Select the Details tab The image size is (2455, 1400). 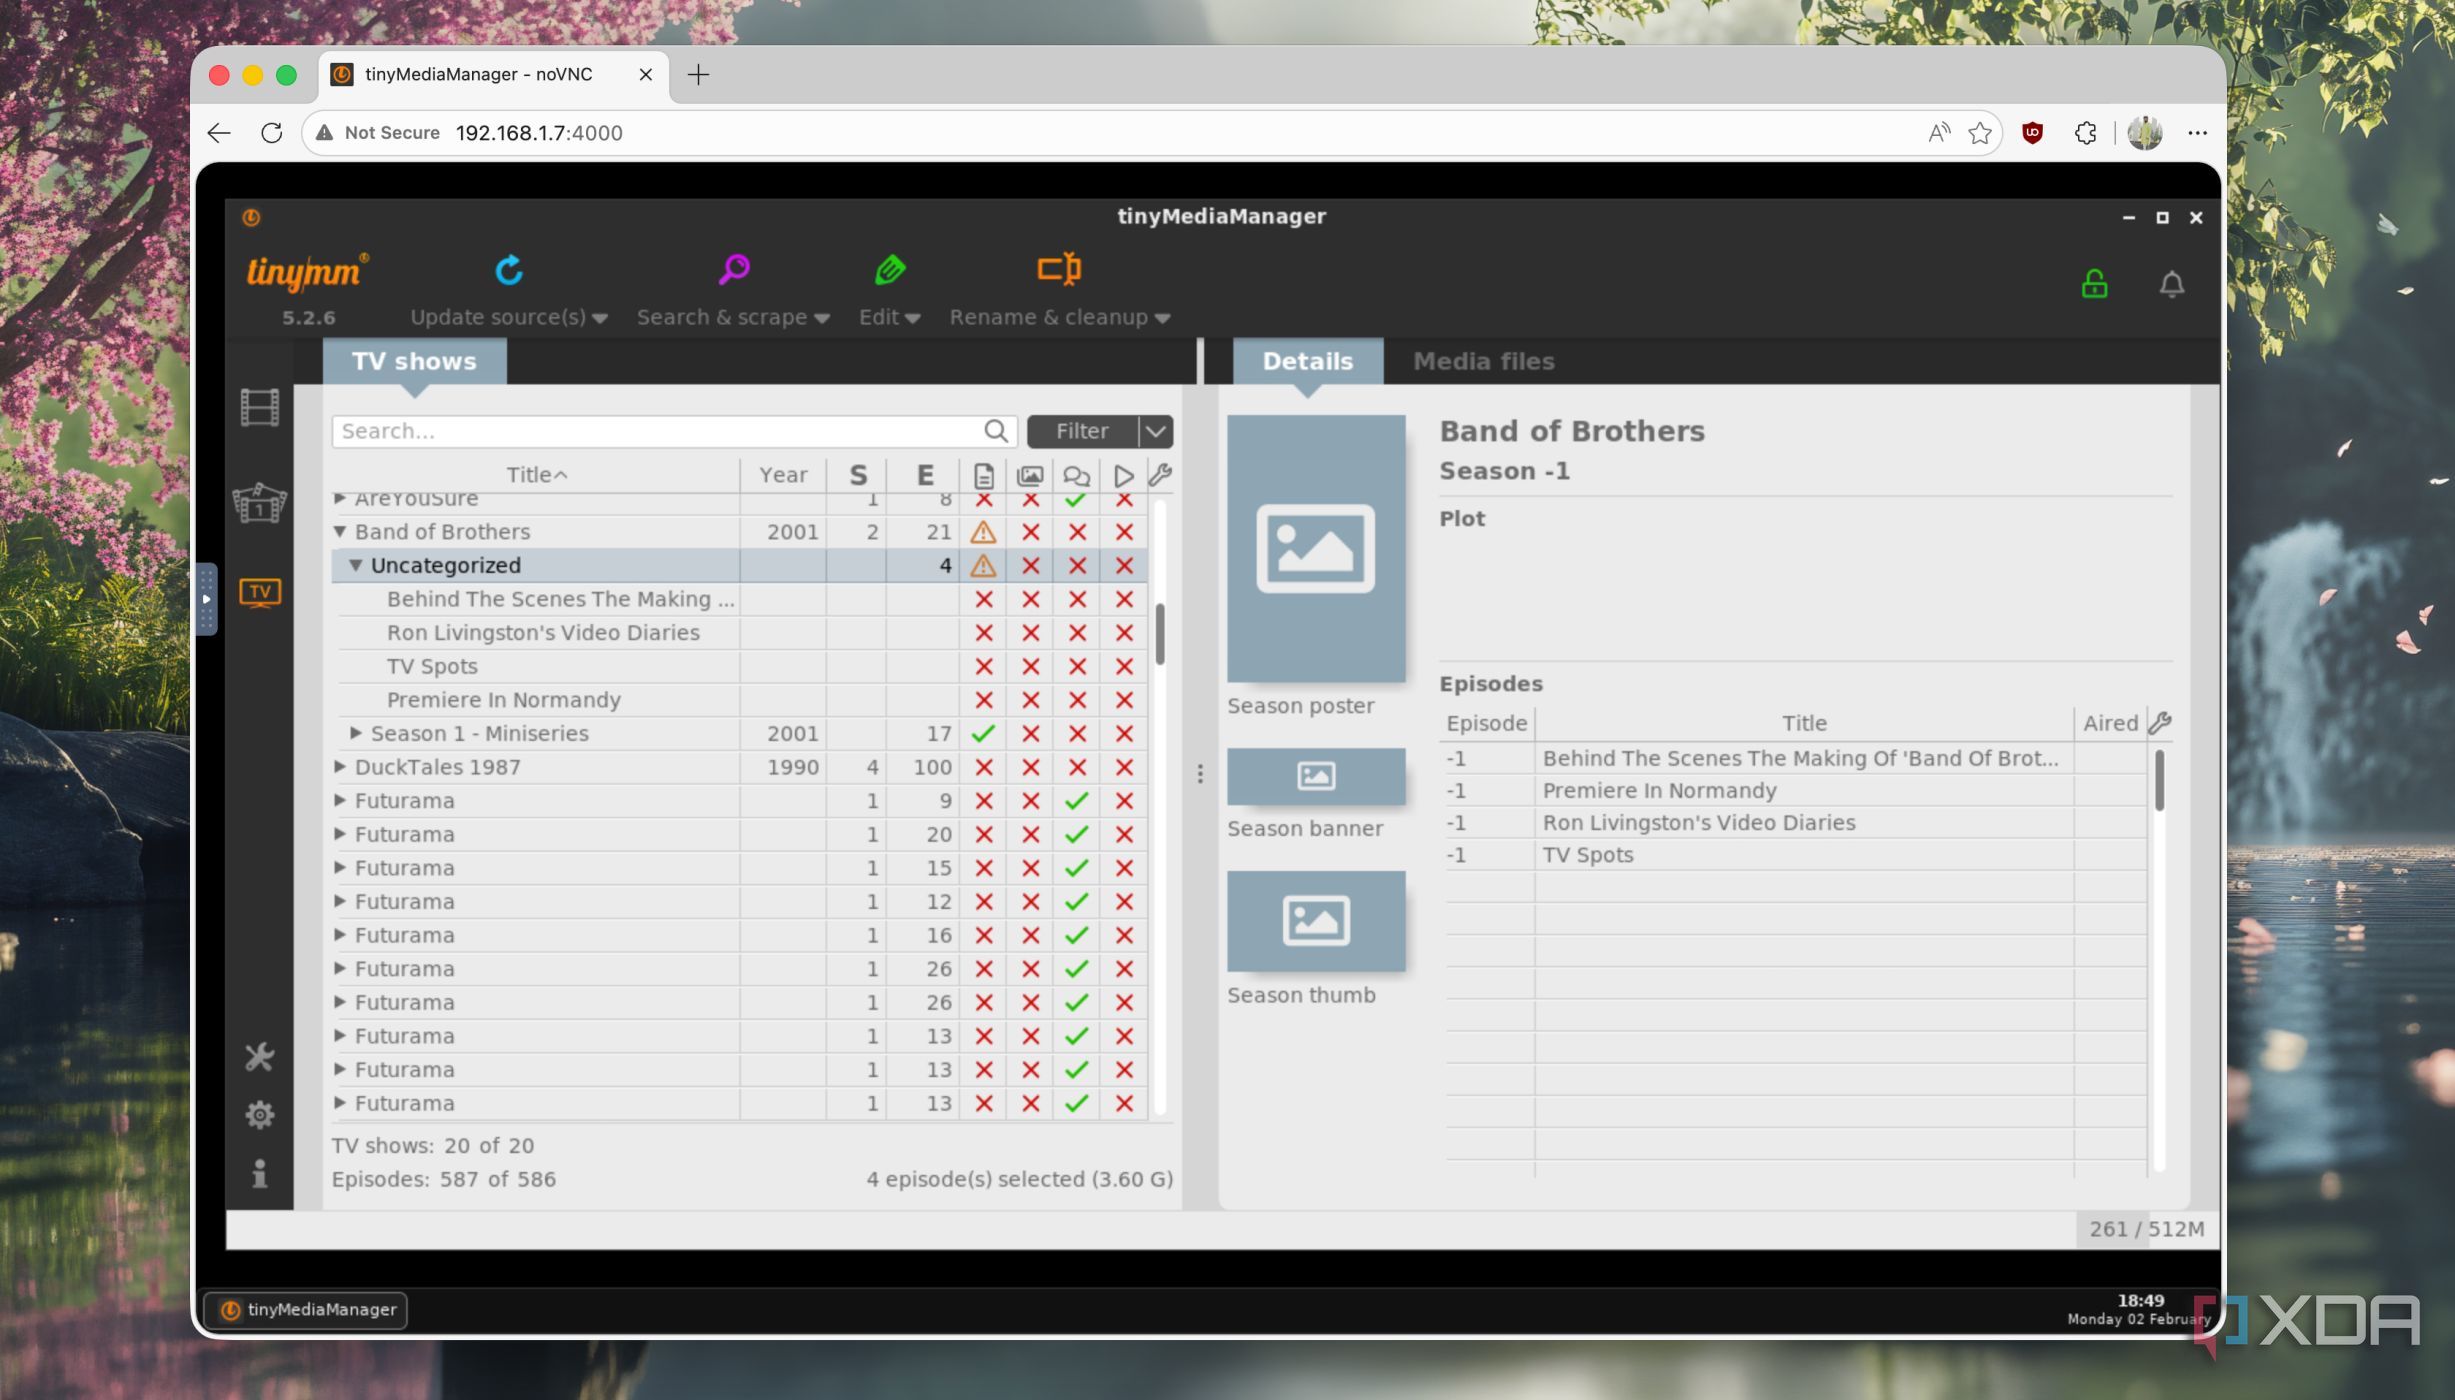1307,361
